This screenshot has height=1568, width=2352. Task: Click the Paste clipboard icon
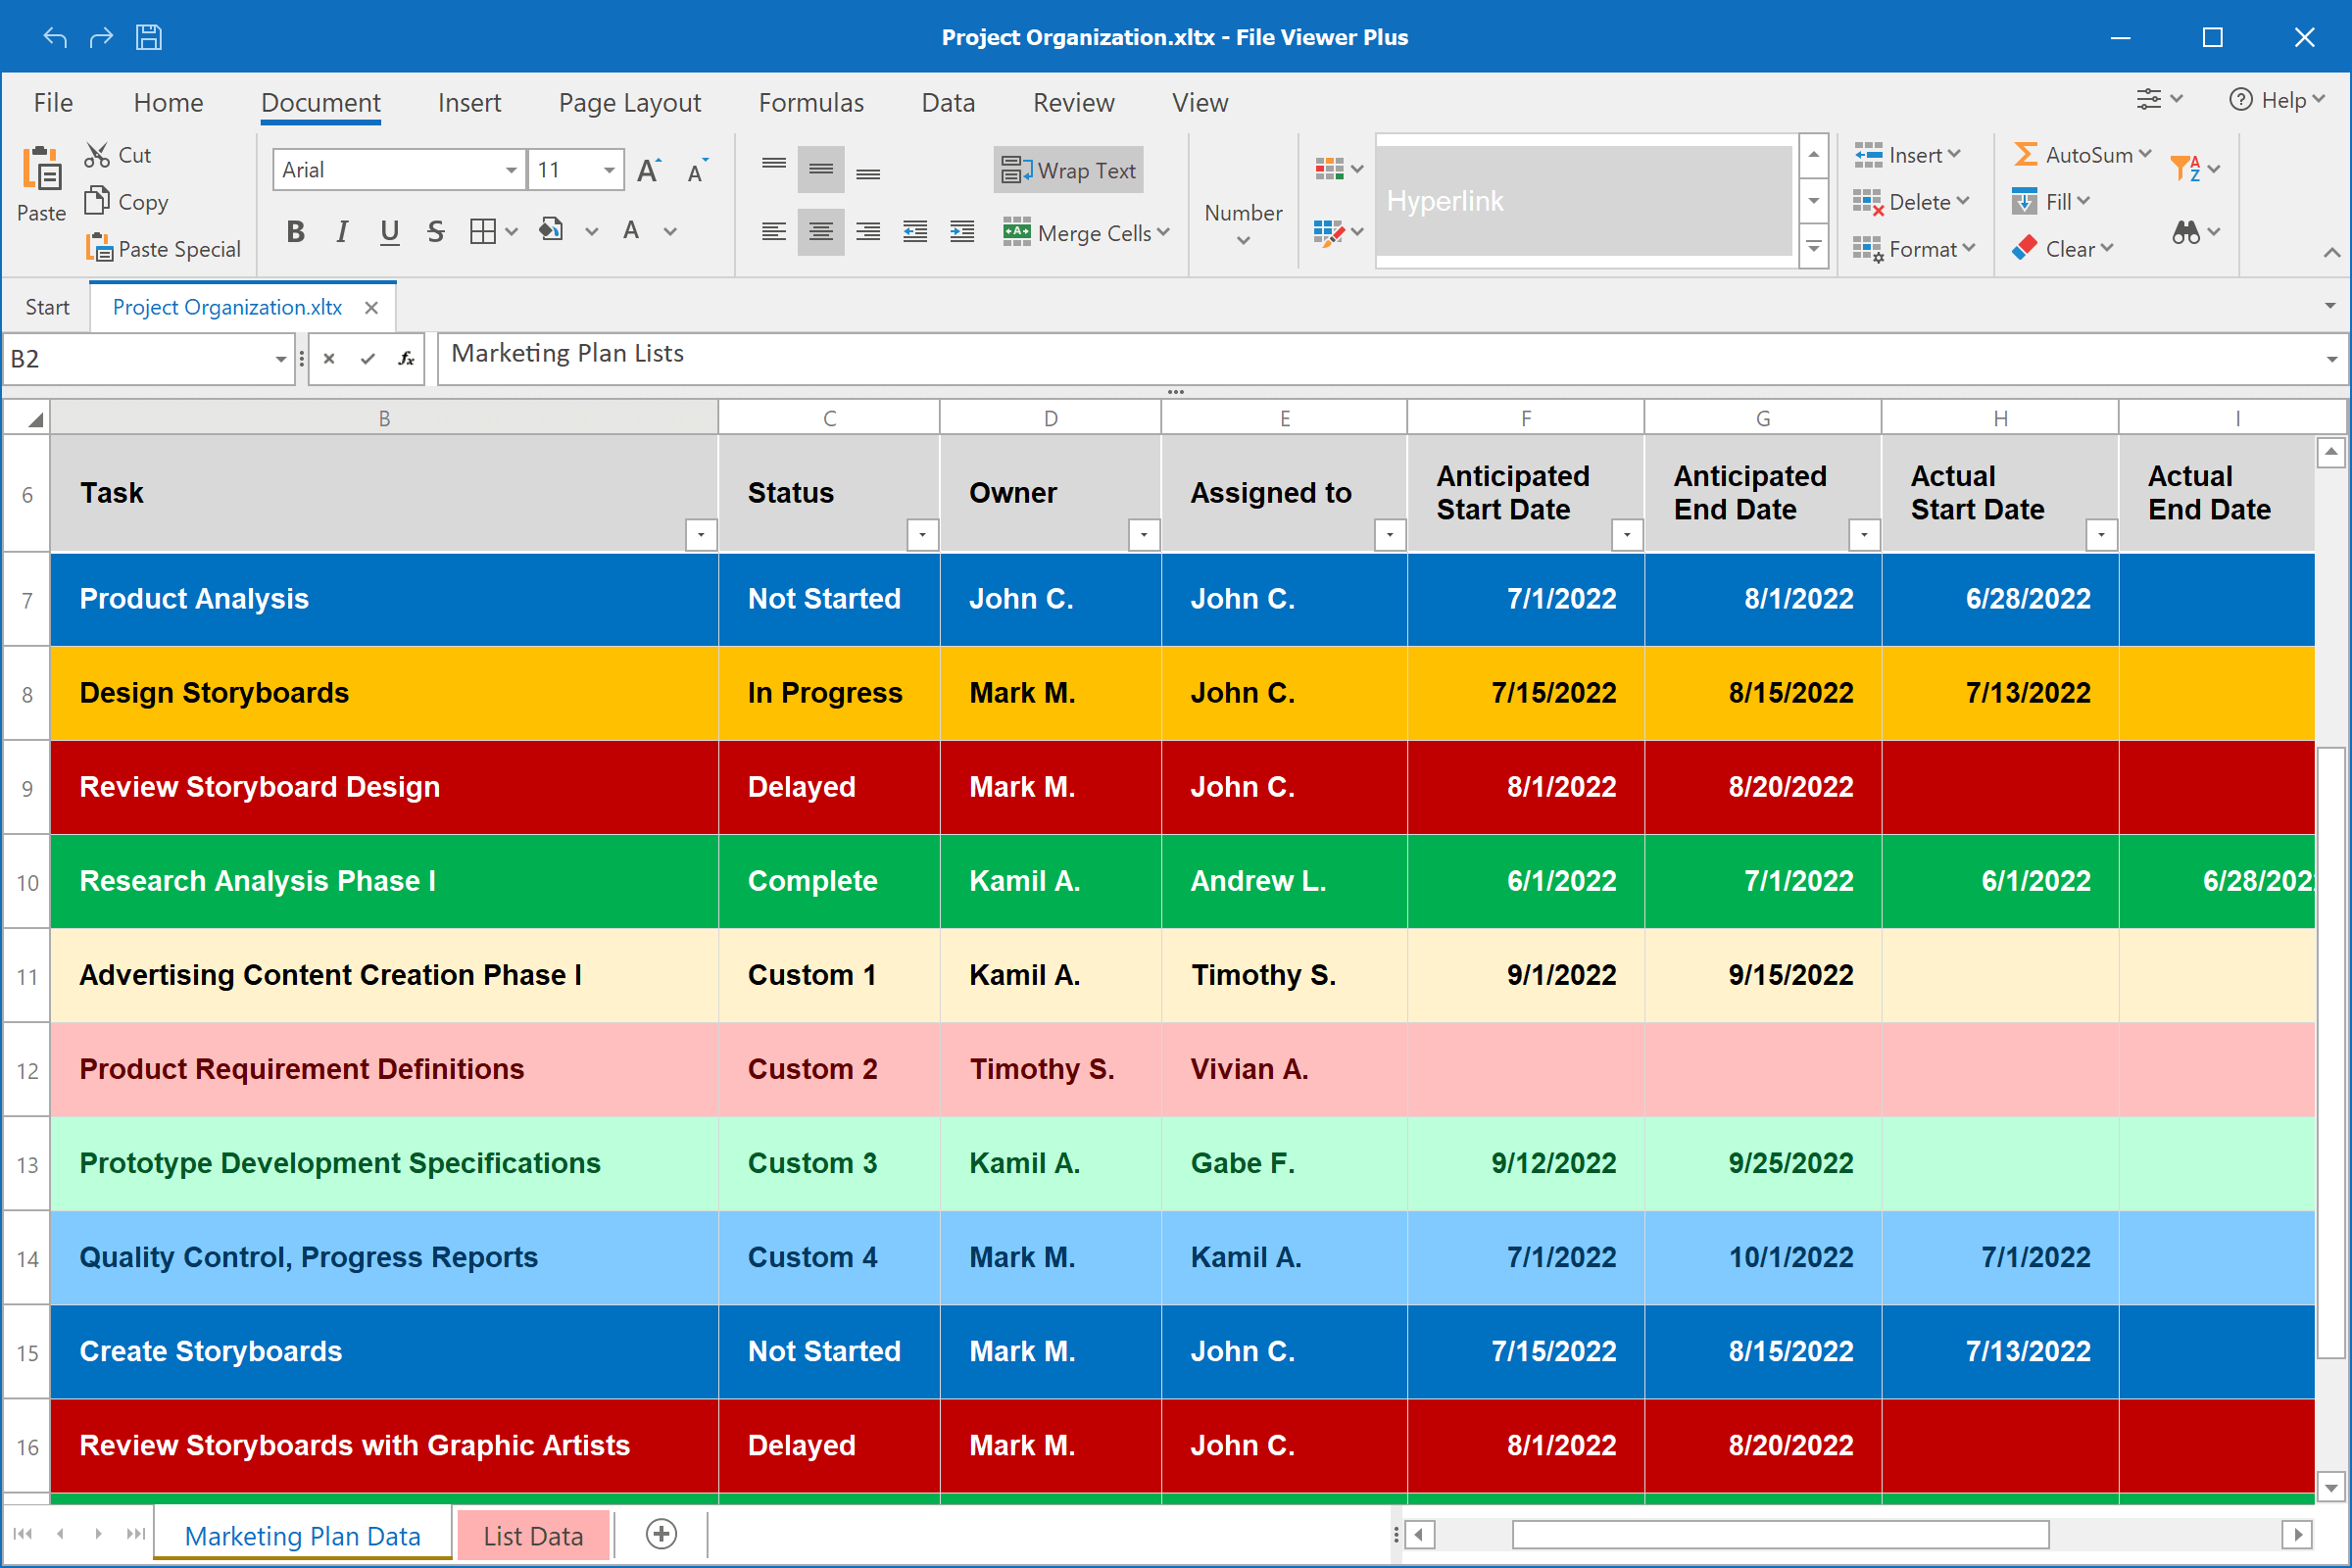(x=41, y=170)
